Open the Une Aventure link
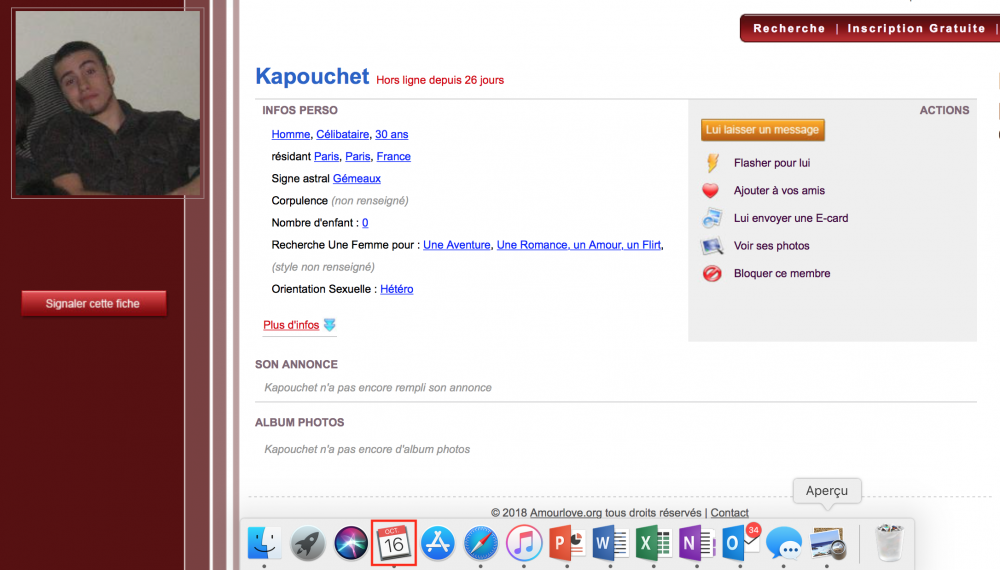The image size is (1000, 570). point(456,245)
